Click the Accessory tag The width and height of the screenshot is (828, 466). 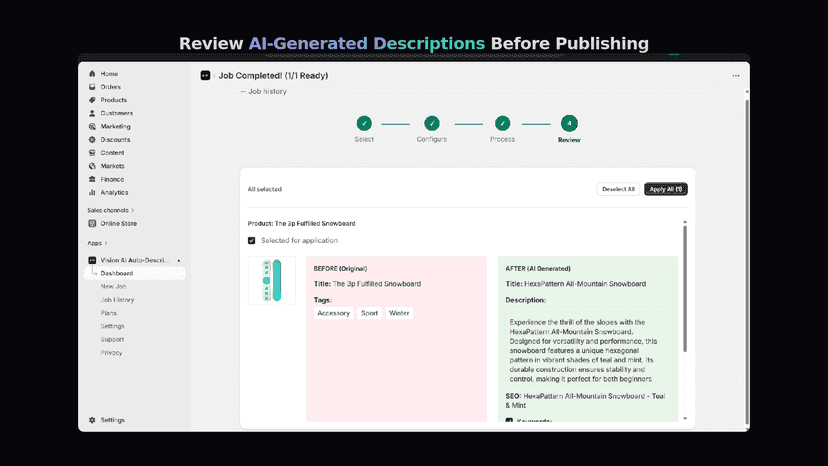(334, 313)
